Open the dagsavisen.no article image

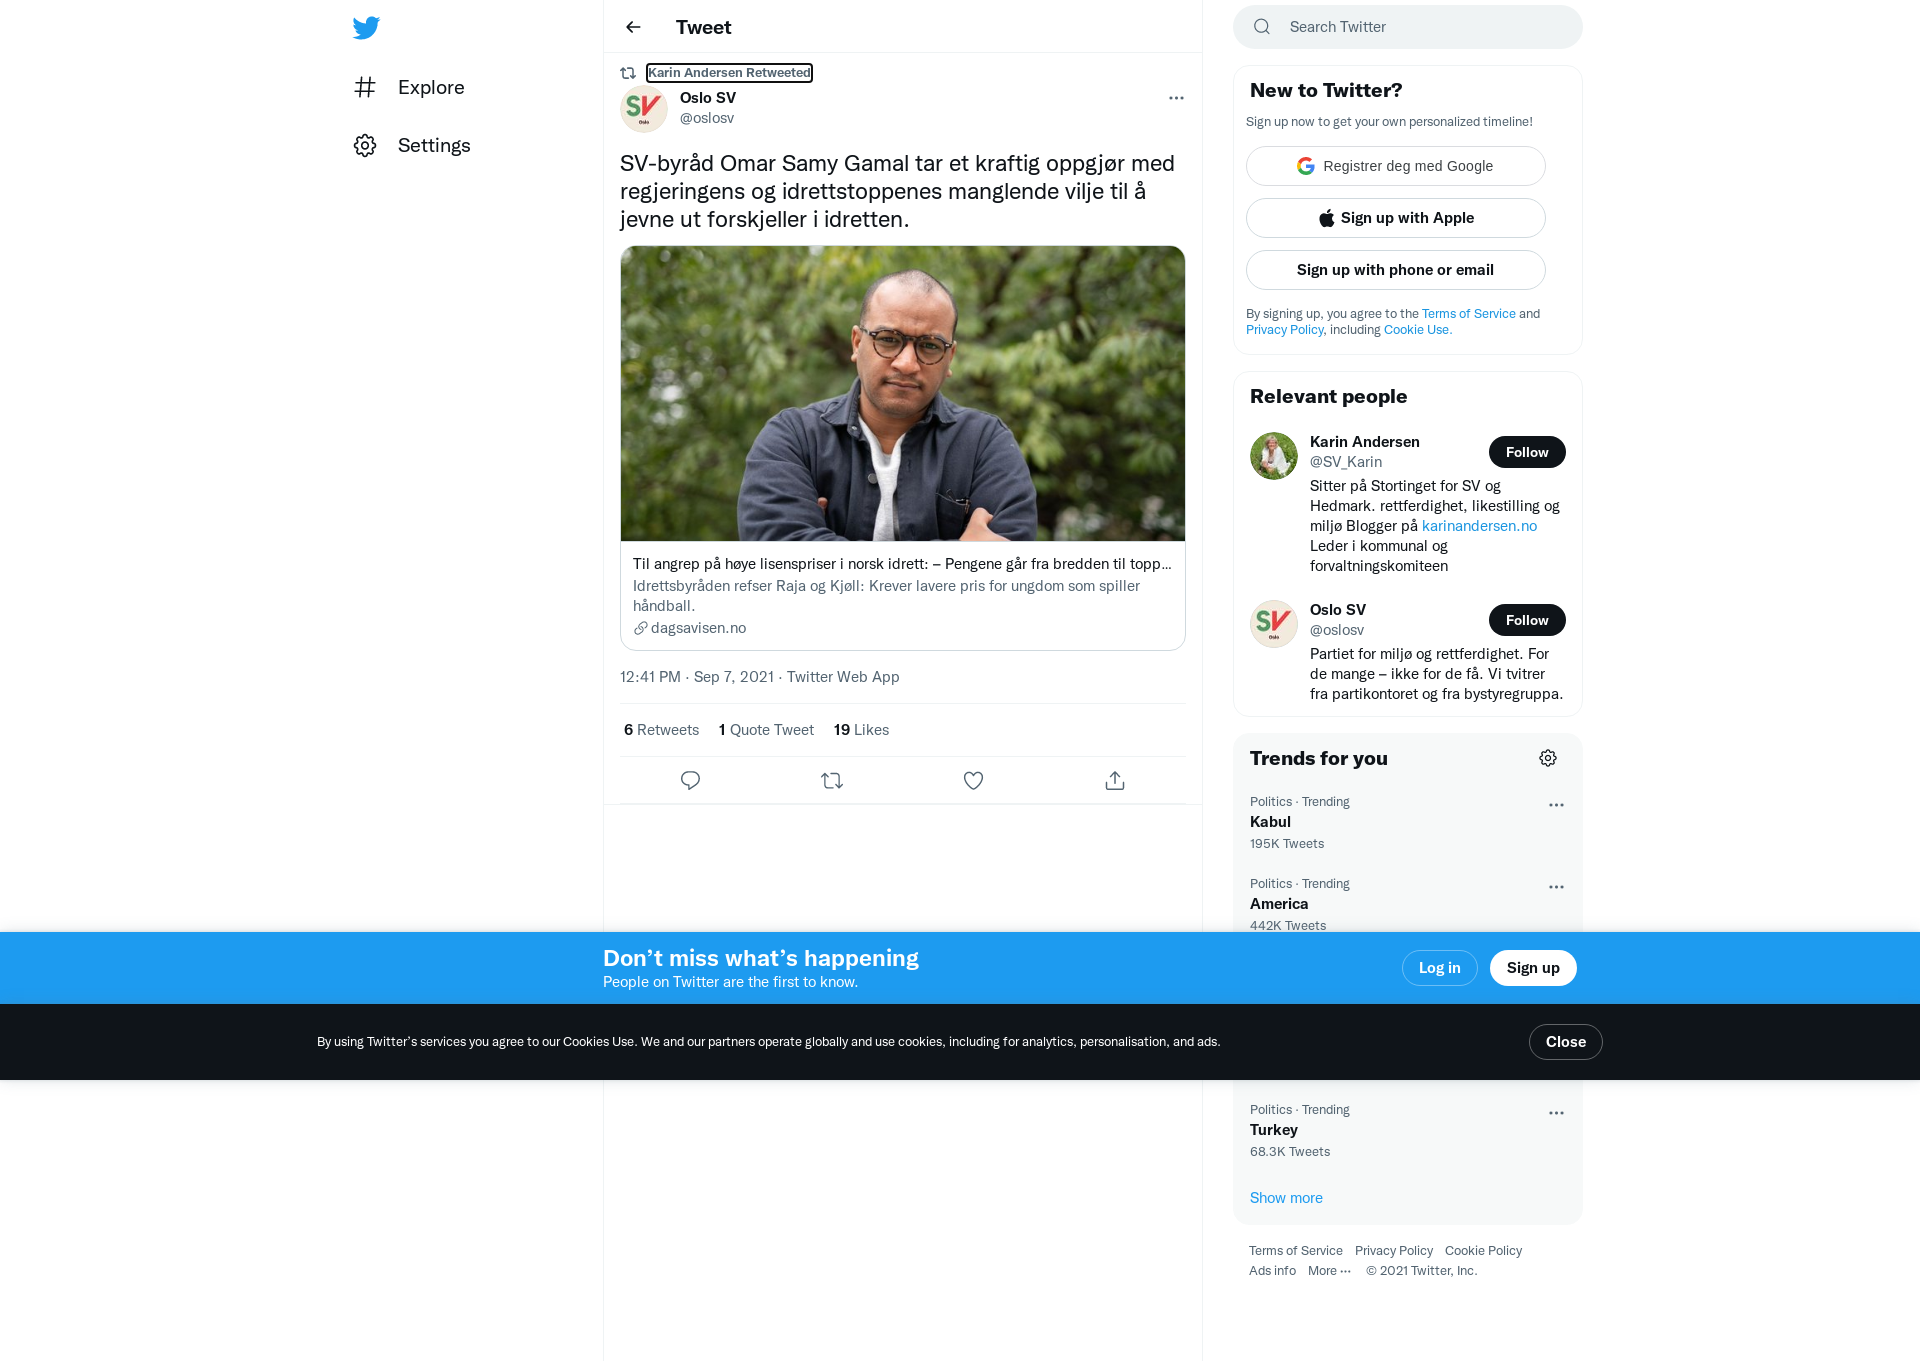[x=903, y=394]
